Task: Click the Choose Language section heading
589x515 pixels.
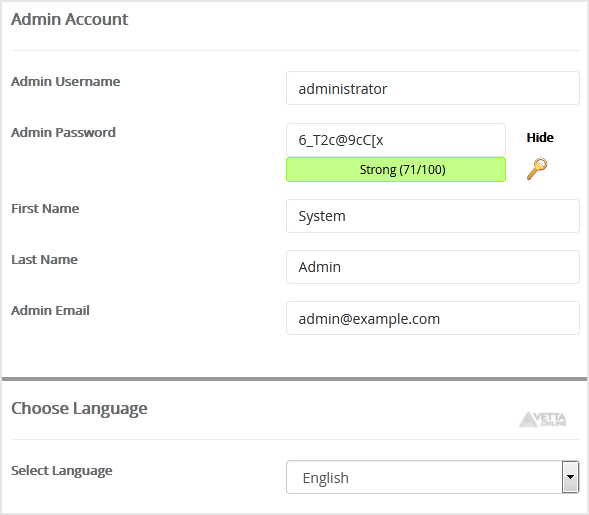Action: (79, 409)
